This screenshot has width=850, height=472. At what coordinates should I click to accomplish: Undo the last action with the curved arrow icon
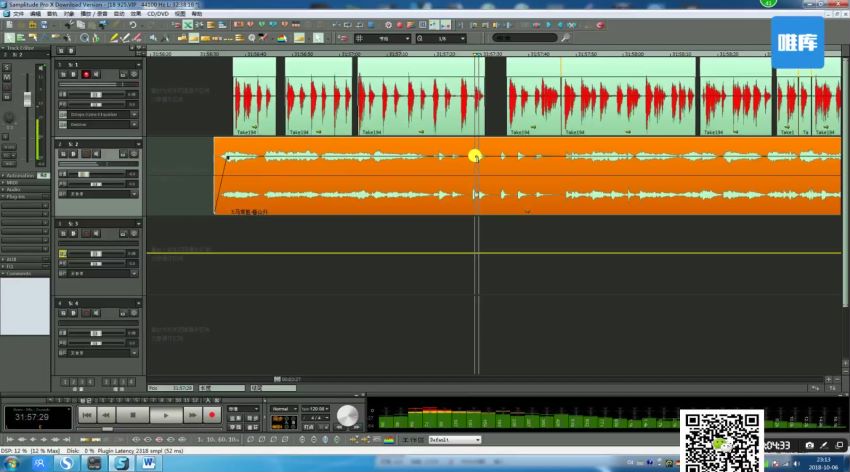pos(133,25)
